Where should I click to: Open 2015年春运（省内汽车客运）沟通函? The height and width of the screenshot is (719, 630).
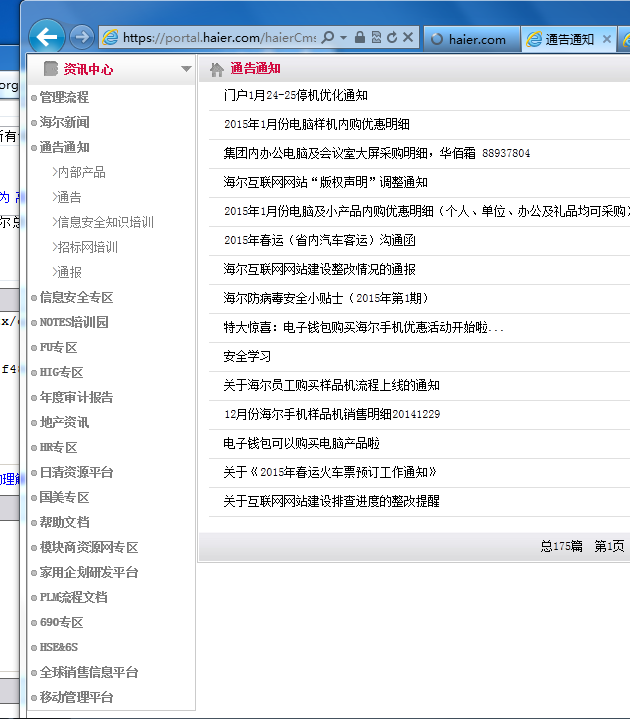320,240
